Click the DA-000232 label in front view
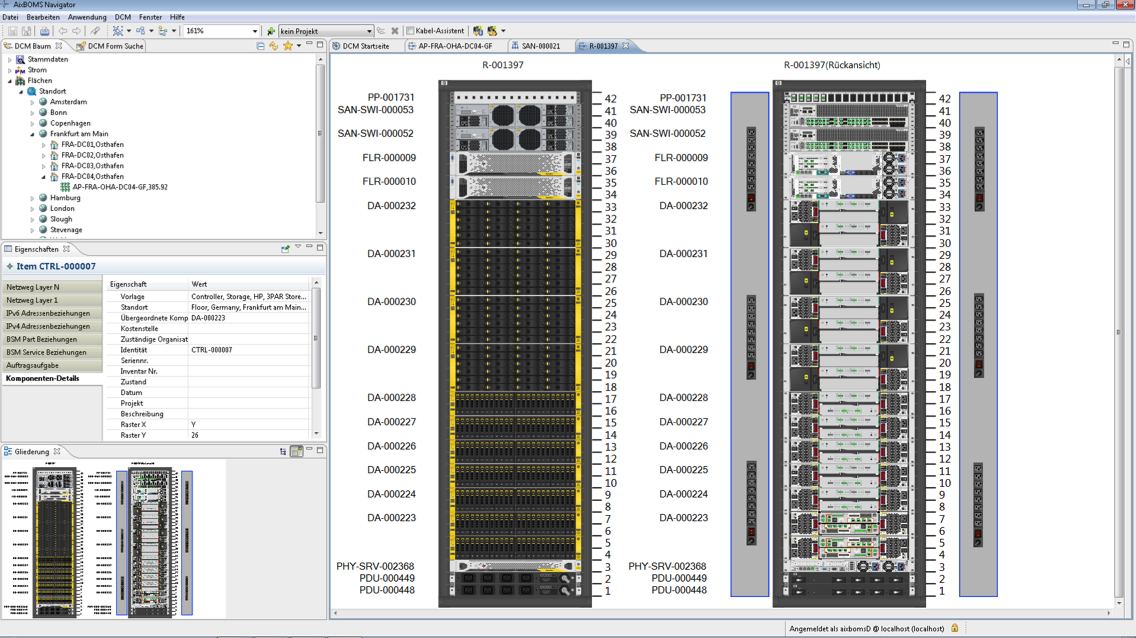 (391, 206)
